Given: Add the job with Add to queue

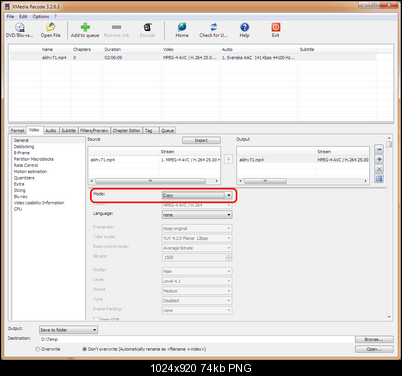Looking at the screenshot, I should pos(85,30).
